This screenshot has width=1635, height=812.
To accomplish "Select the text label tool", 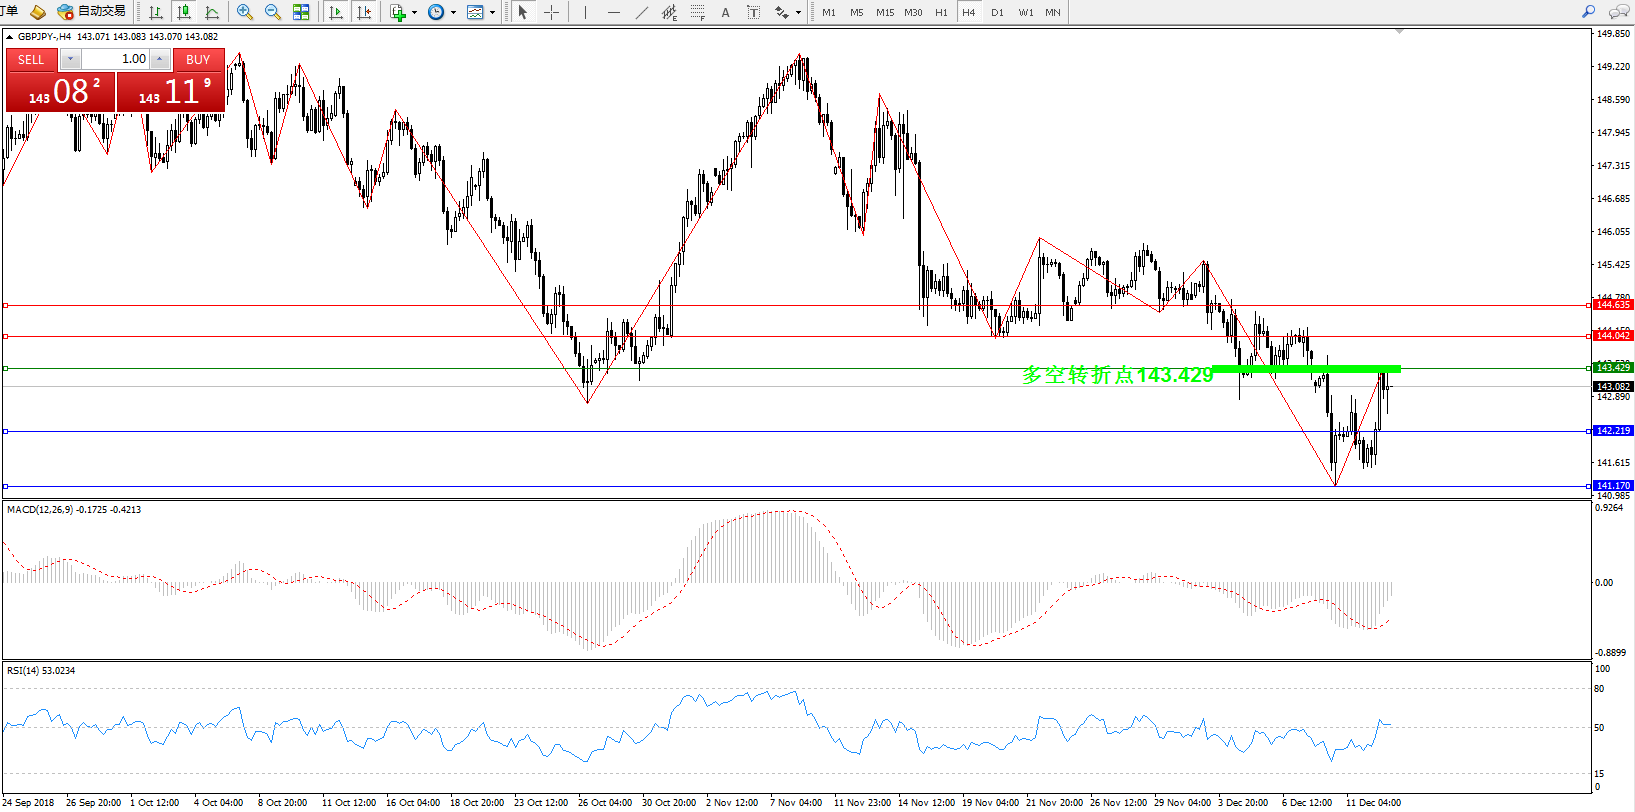I will coord(725,12).
